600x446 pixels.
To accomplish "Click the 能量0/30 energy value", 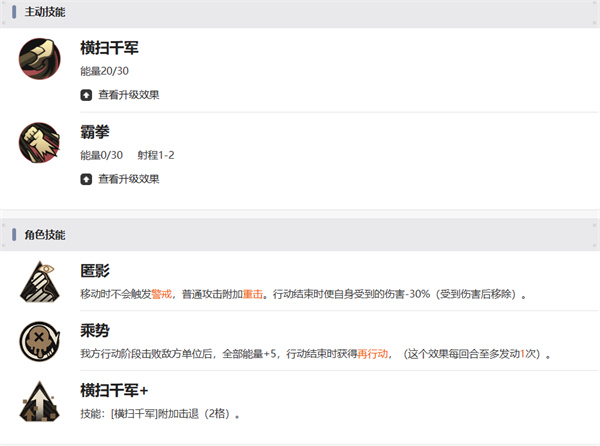I will (101, 155).
